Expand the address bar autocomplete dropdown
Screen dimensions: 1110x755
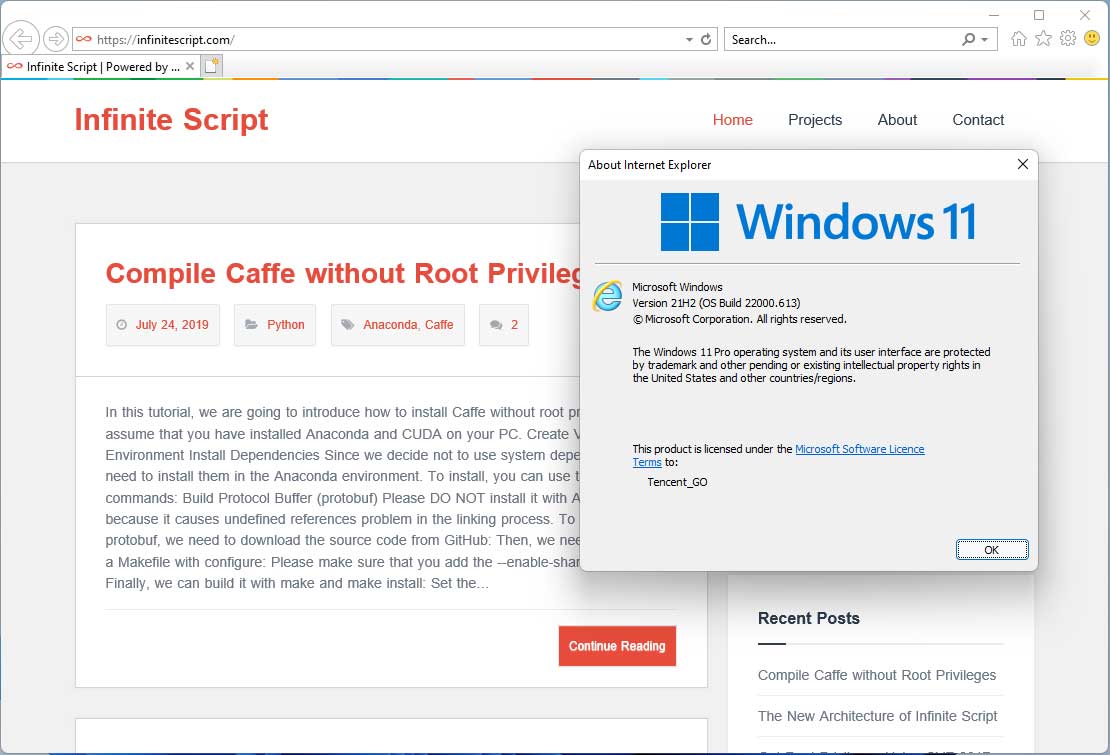(689, 40)
